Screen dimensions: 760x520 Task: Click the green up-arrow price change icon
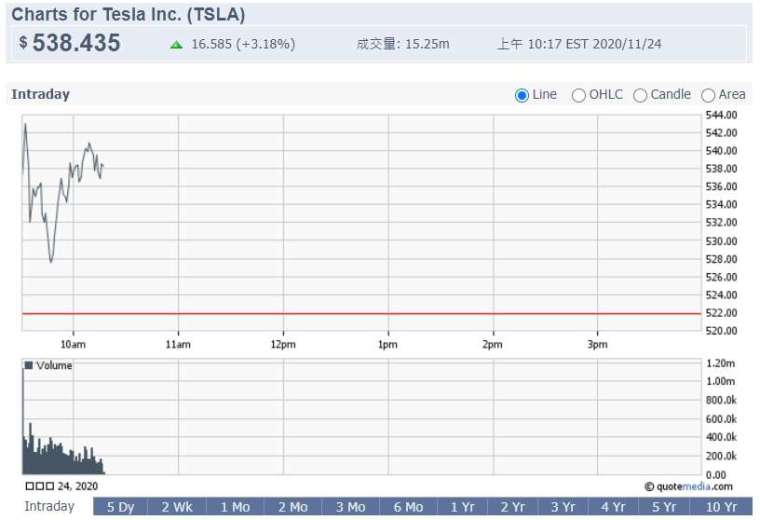point(176,45)
